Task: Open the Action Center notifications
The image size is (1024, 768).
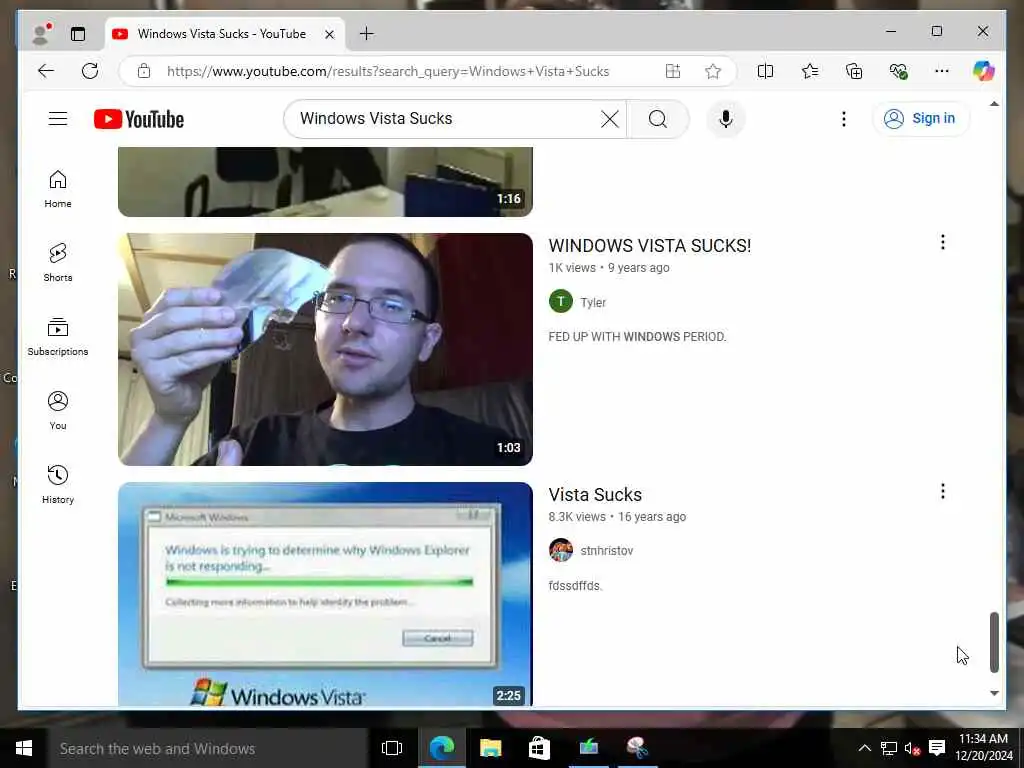Action: click(937, 748)
